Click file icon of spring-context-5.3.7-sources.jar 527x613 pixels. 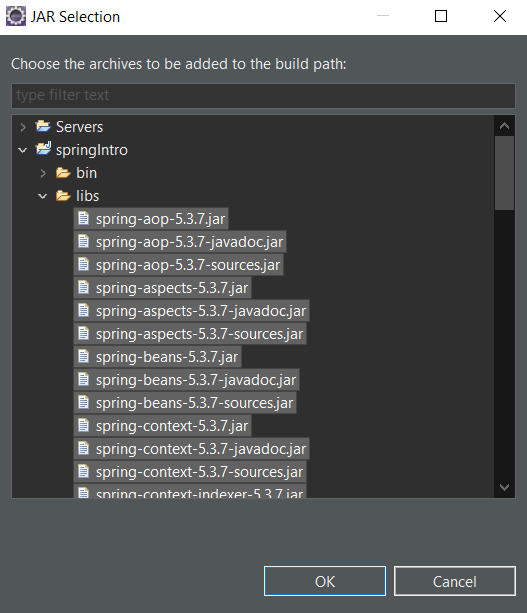pos(83,471)
